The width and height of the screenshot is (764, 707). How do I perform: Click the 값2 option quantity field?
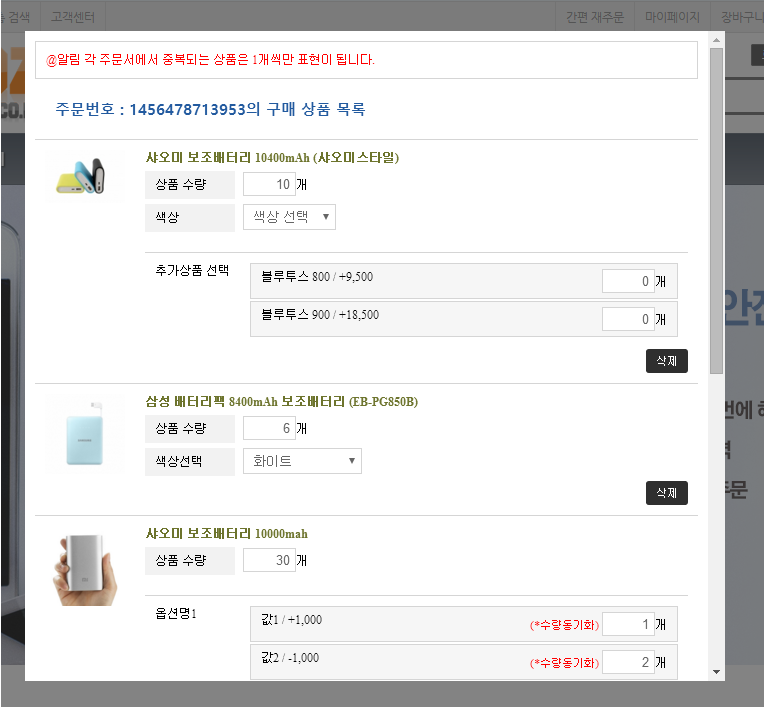click(x=627, y=662)
